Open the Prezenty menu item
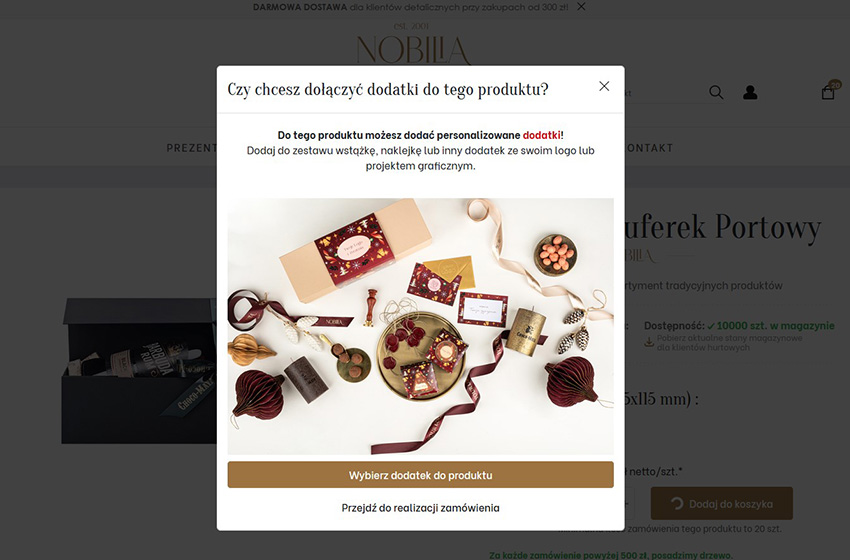The image size is (850, 560). (192, 148)
